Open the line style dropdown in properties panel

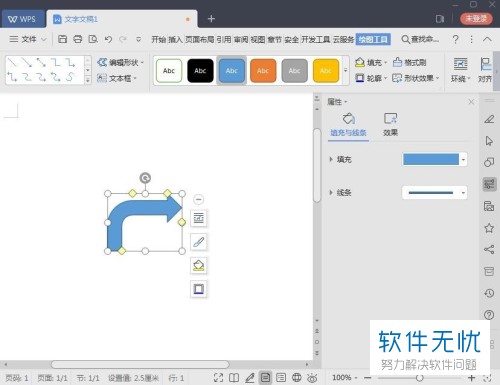[x=463, y=193]
